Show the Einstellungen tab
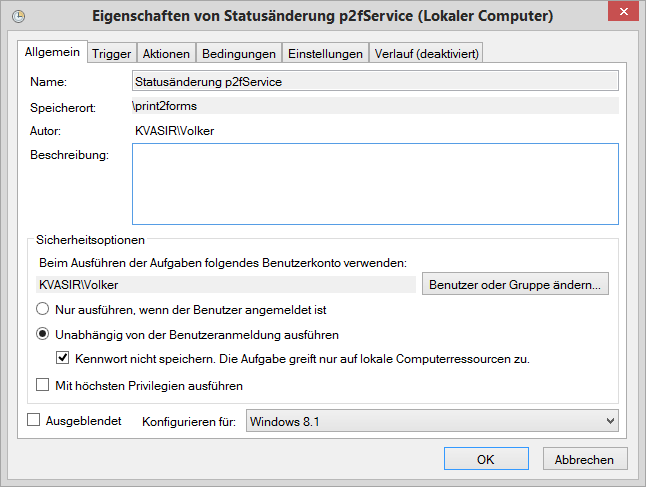 pos(324,54)
